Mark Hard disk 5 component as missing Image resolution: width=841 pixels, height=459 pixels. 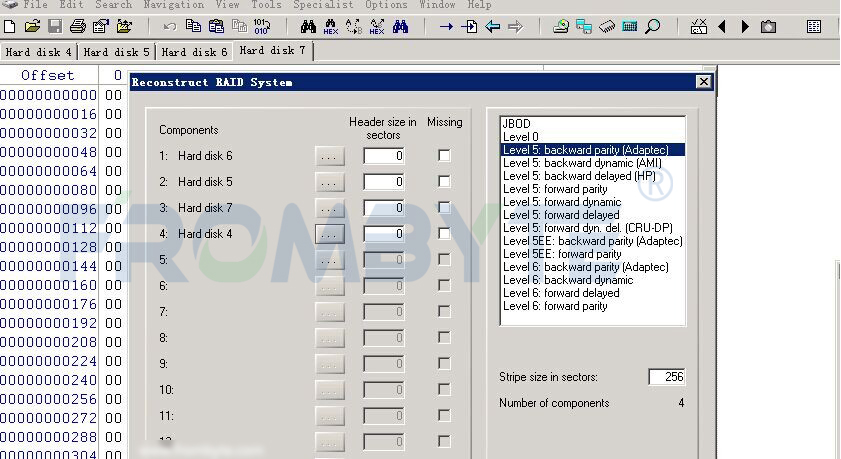point(444,181)
